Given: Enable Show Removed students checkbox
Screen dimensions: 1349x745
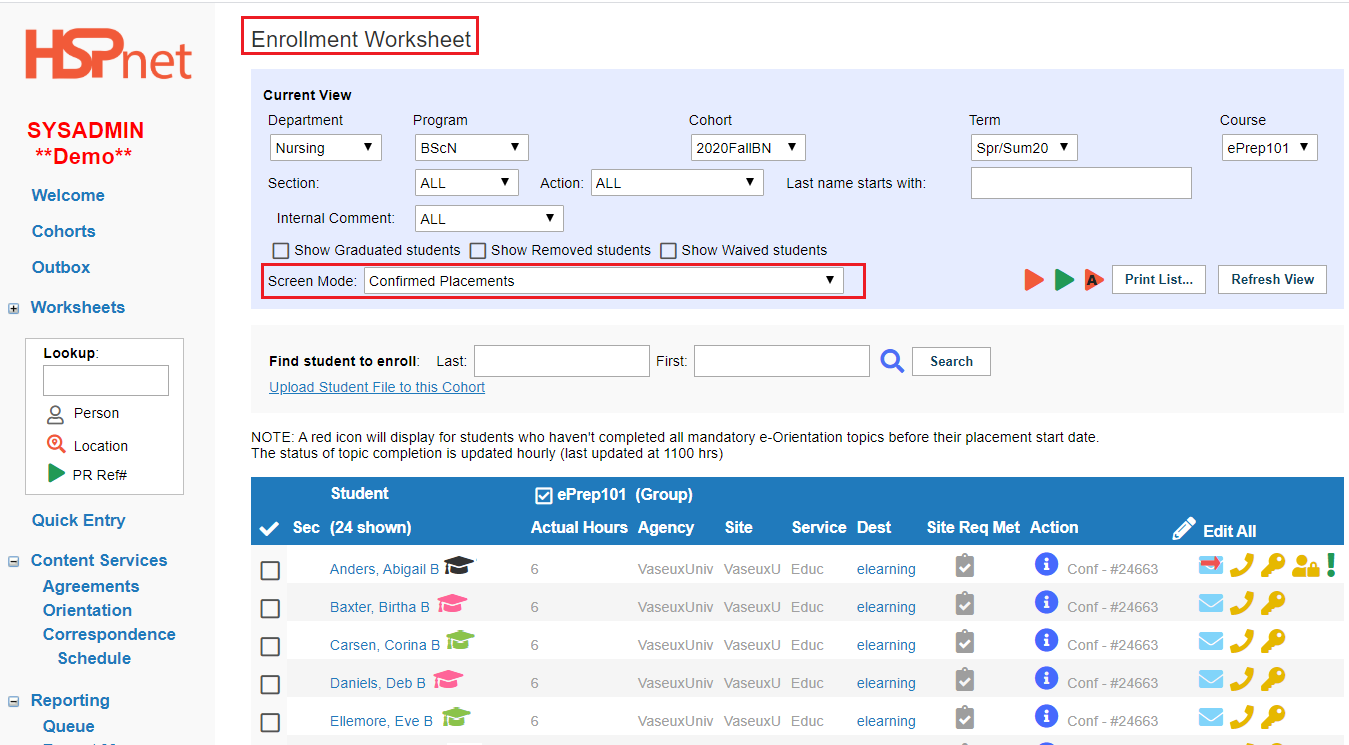Looking at the screenshot, I should pyautogui.click(x=478, y=250).
